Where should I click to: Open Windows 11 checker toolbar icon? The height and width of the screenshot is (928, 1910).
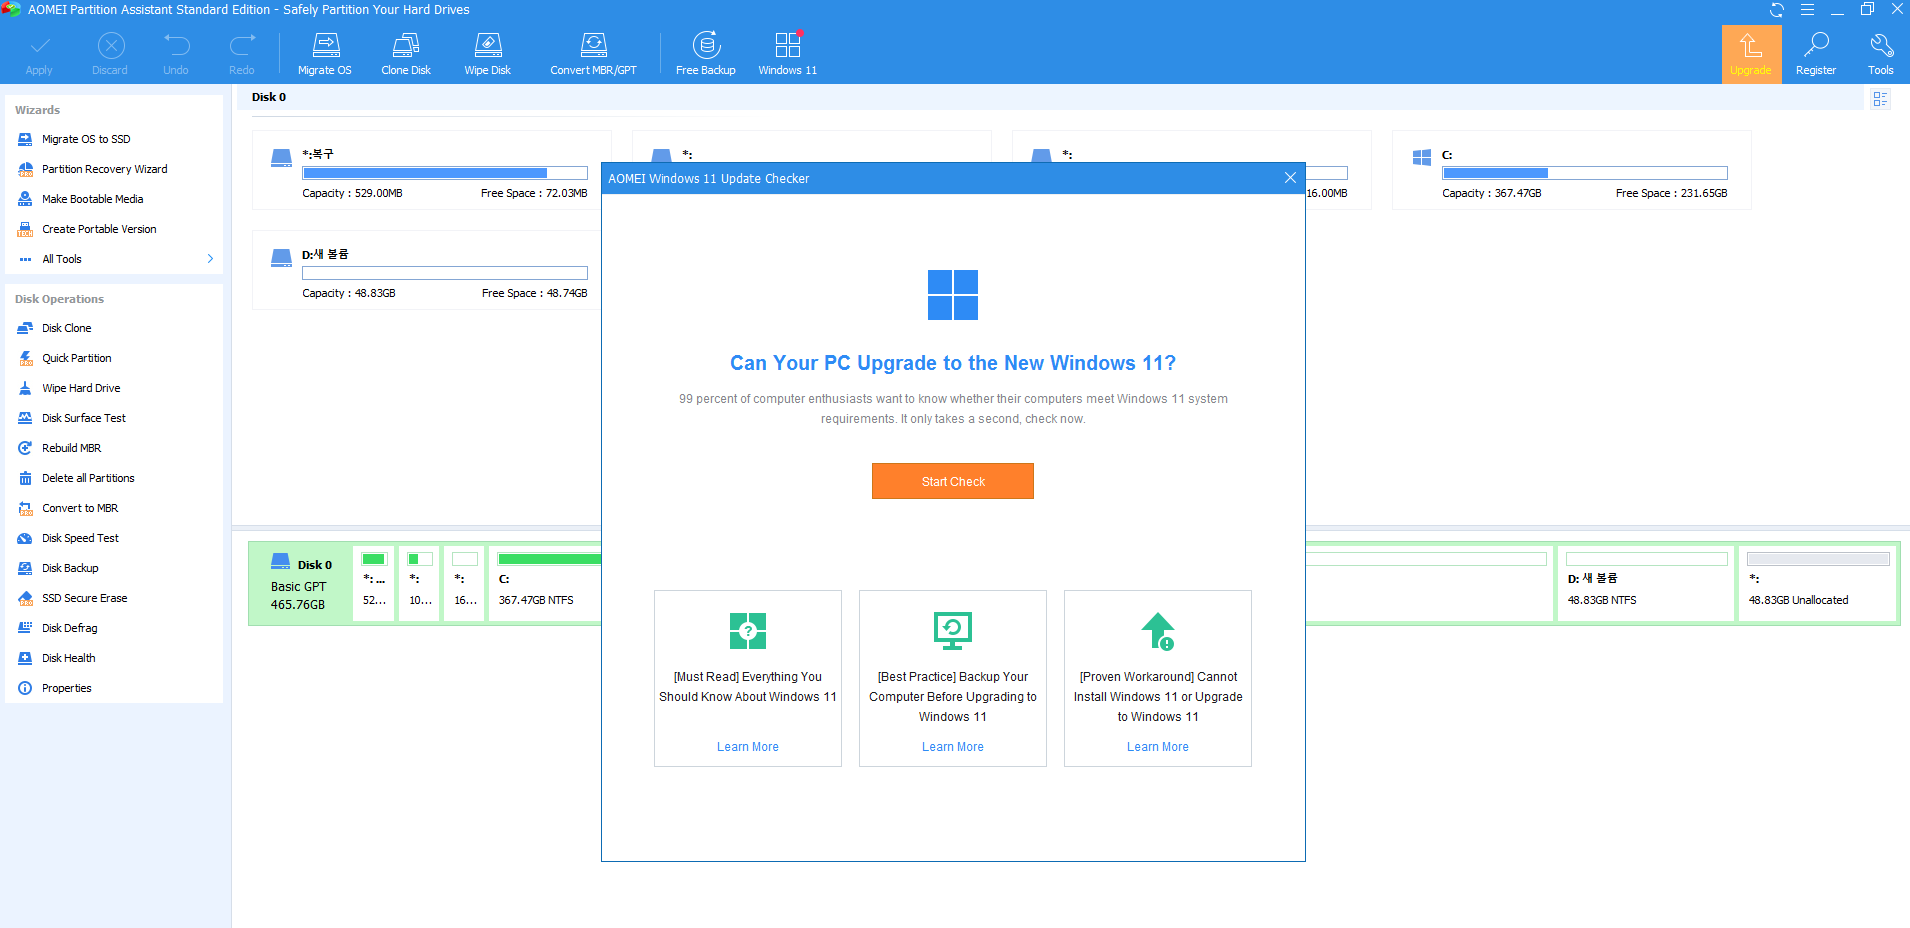click(788, 54)
